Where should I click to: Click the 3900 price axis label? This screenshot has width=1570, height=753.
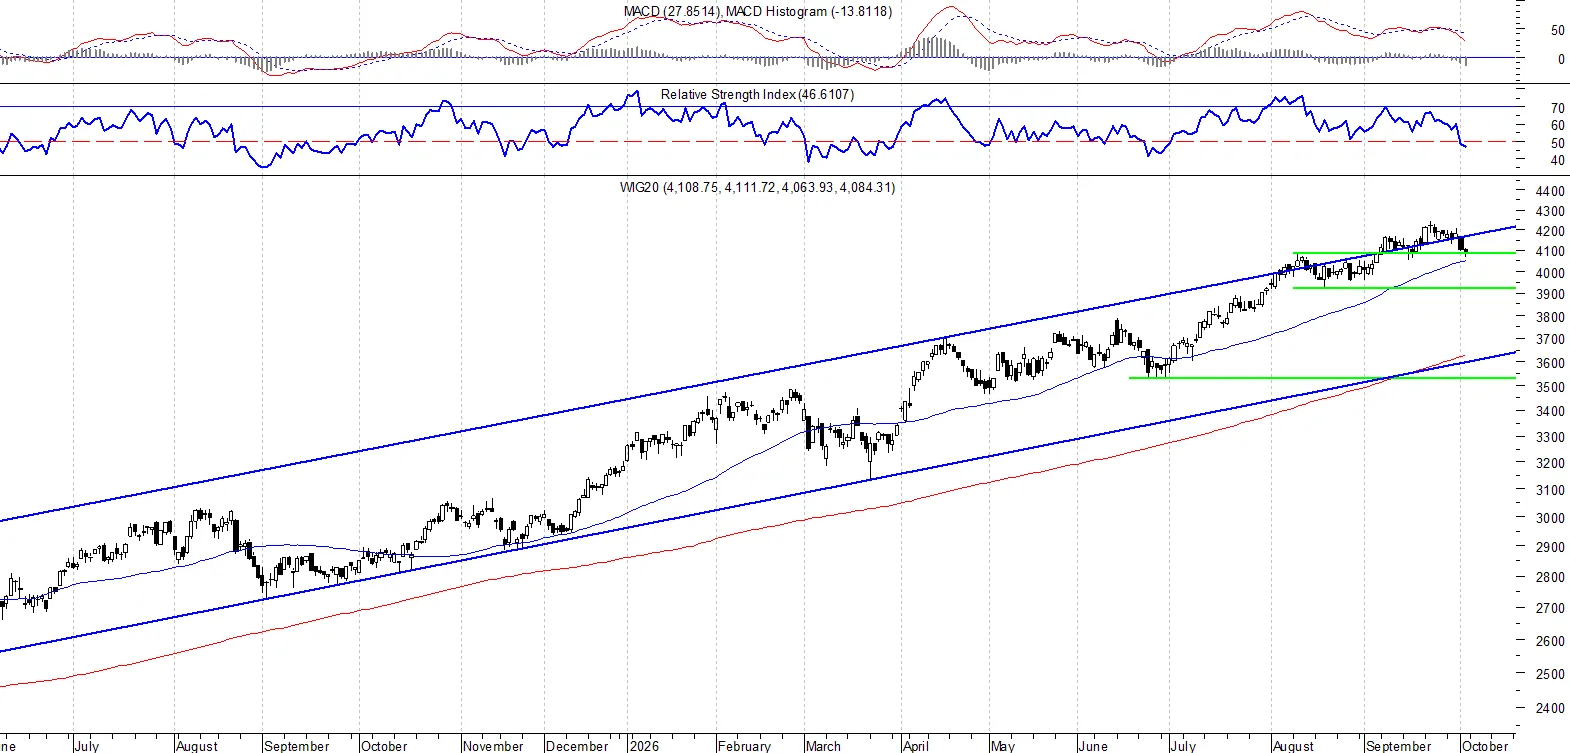[x=1550, y=294]
